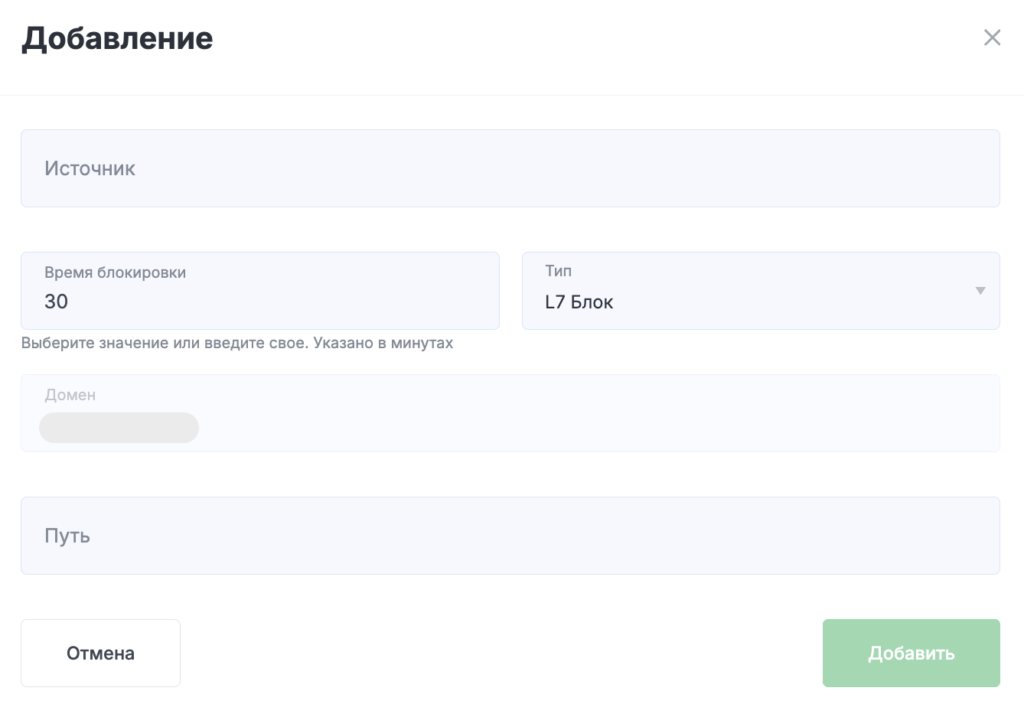Close the Добавление dialog with the X

tap(991, 38)
